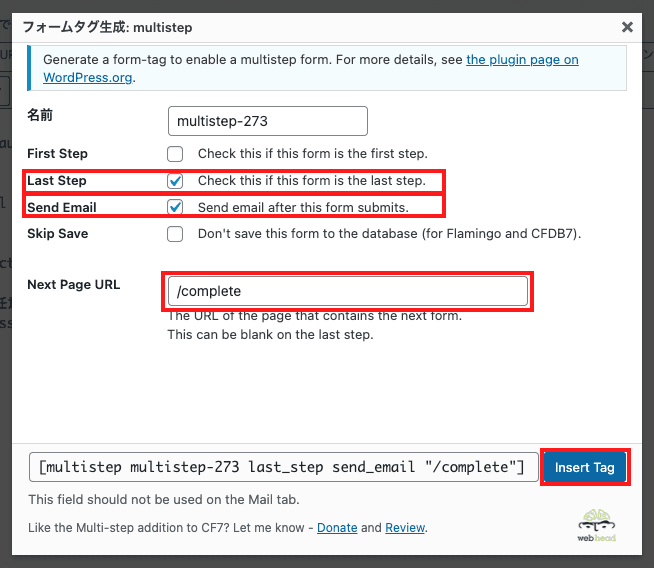The width and height of the screenshot is (654, 568).
Task: Click the 名前 field label
Action: [x=40, y=115]
